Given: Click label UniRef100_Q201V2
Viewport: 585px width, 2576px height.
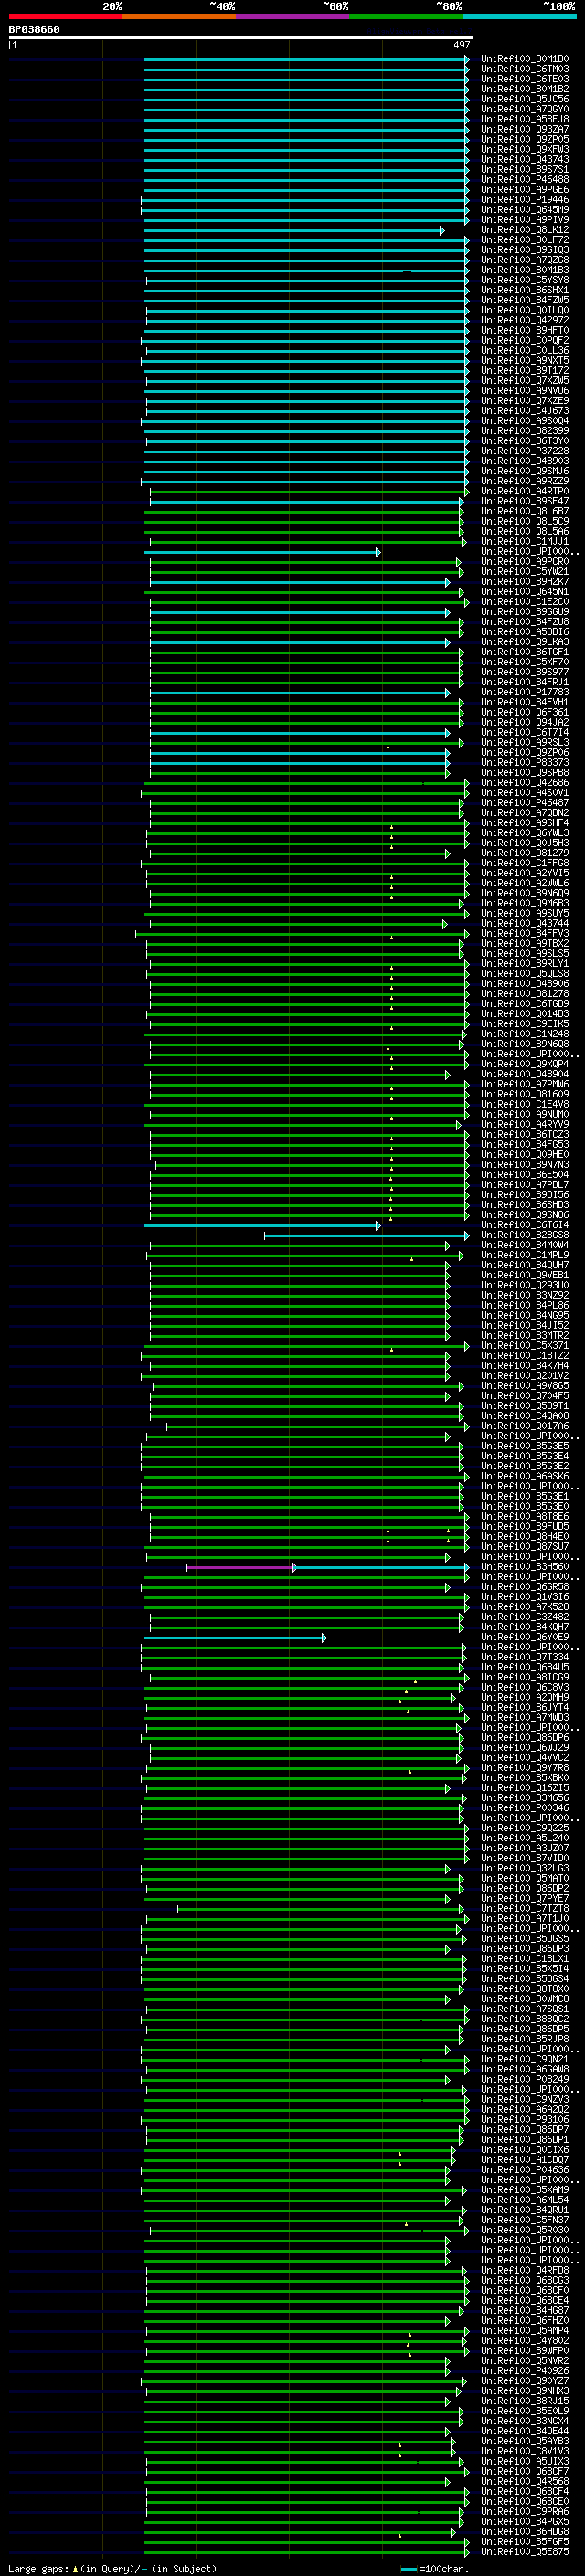Looking at the screenshot, I should click(x=524, y=1376).
